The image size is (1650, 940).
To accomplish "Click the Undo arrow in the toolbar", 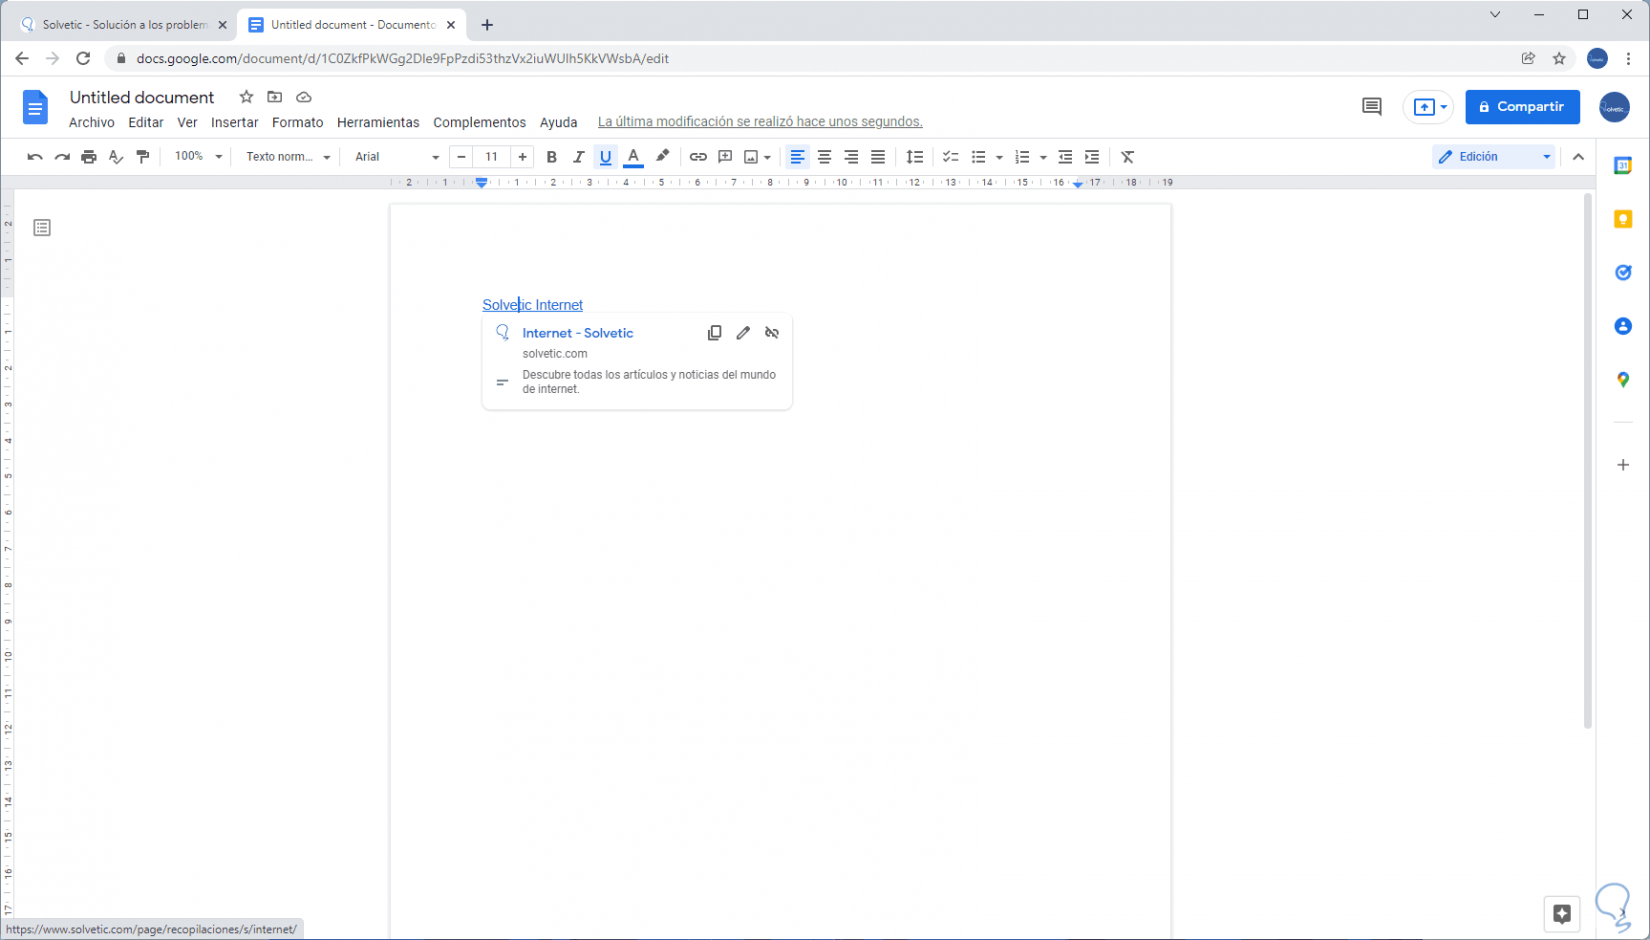I will 35,157.
